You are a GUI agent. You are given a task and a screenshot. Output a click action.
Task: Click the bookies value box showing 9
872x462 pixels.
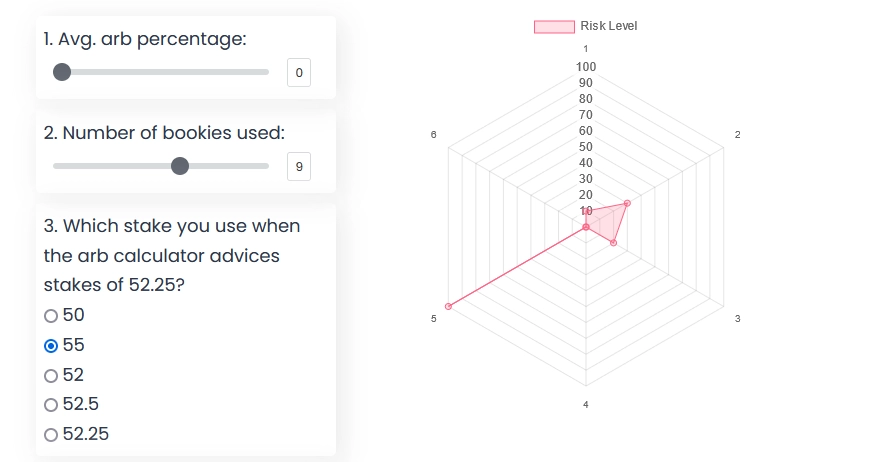tap(299, 166)
